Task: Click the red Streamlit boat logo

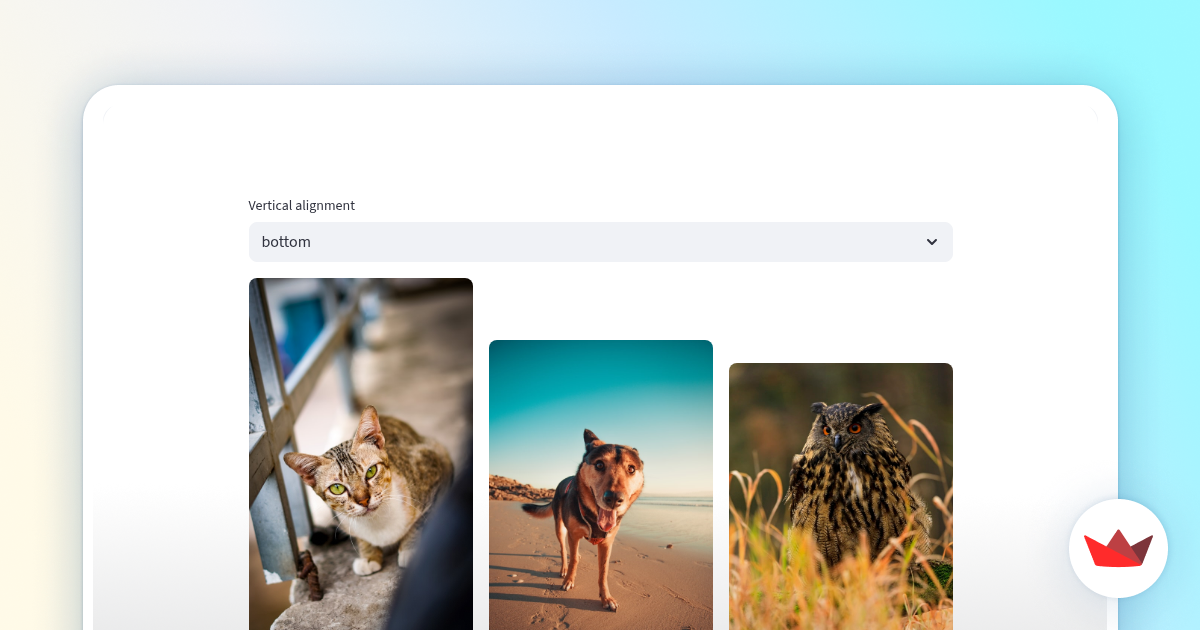Action: [1118, 549]
